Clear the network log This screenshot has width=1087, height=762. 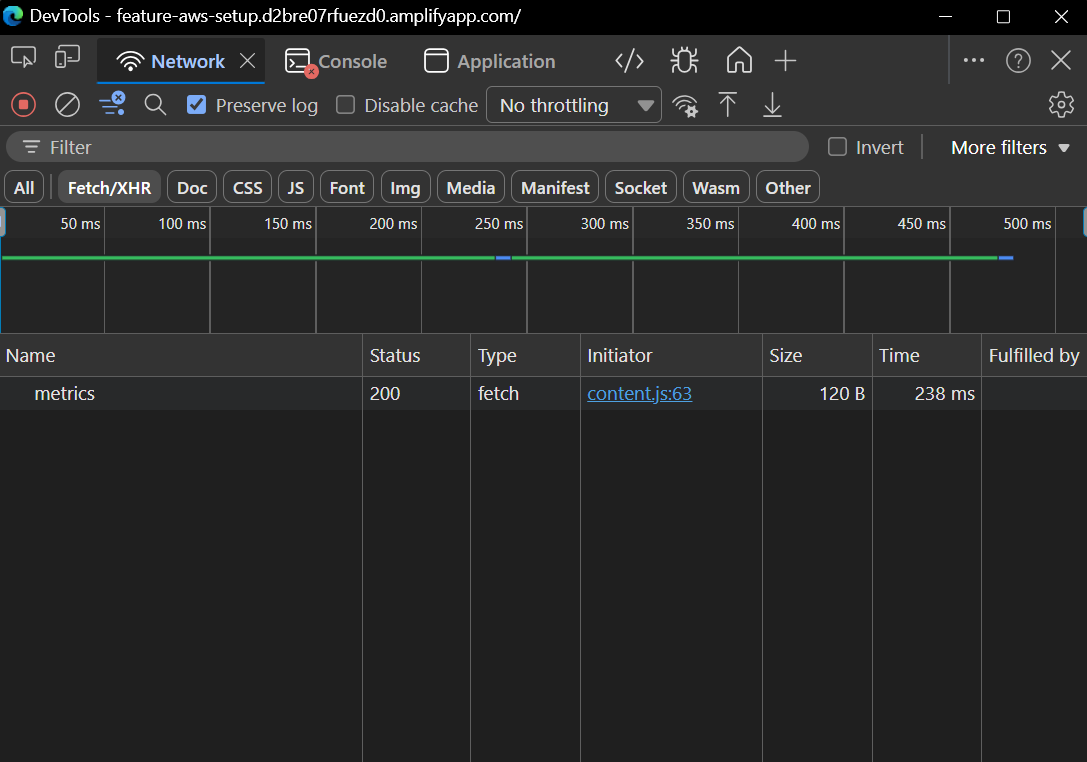[x=66, y=104]
